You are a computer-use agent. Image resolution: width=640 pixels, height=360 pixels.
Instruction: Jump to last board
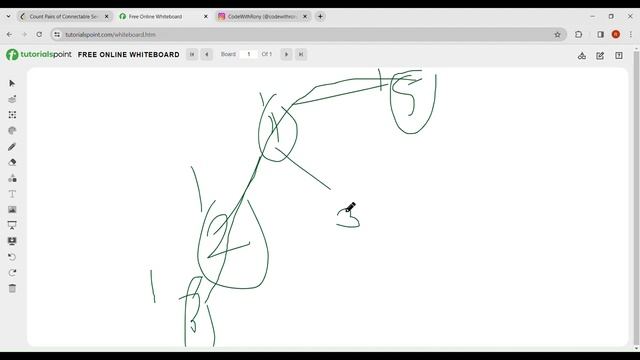301,54
